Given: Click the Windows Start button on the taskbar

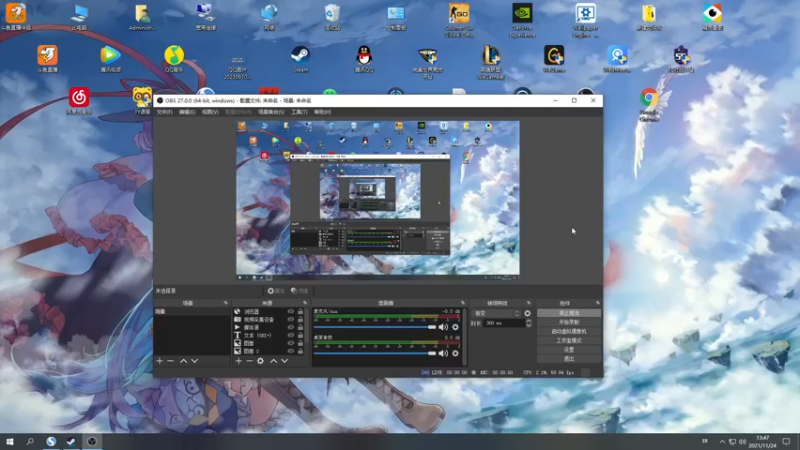Looking at the screenshot, I should (11, 441).
